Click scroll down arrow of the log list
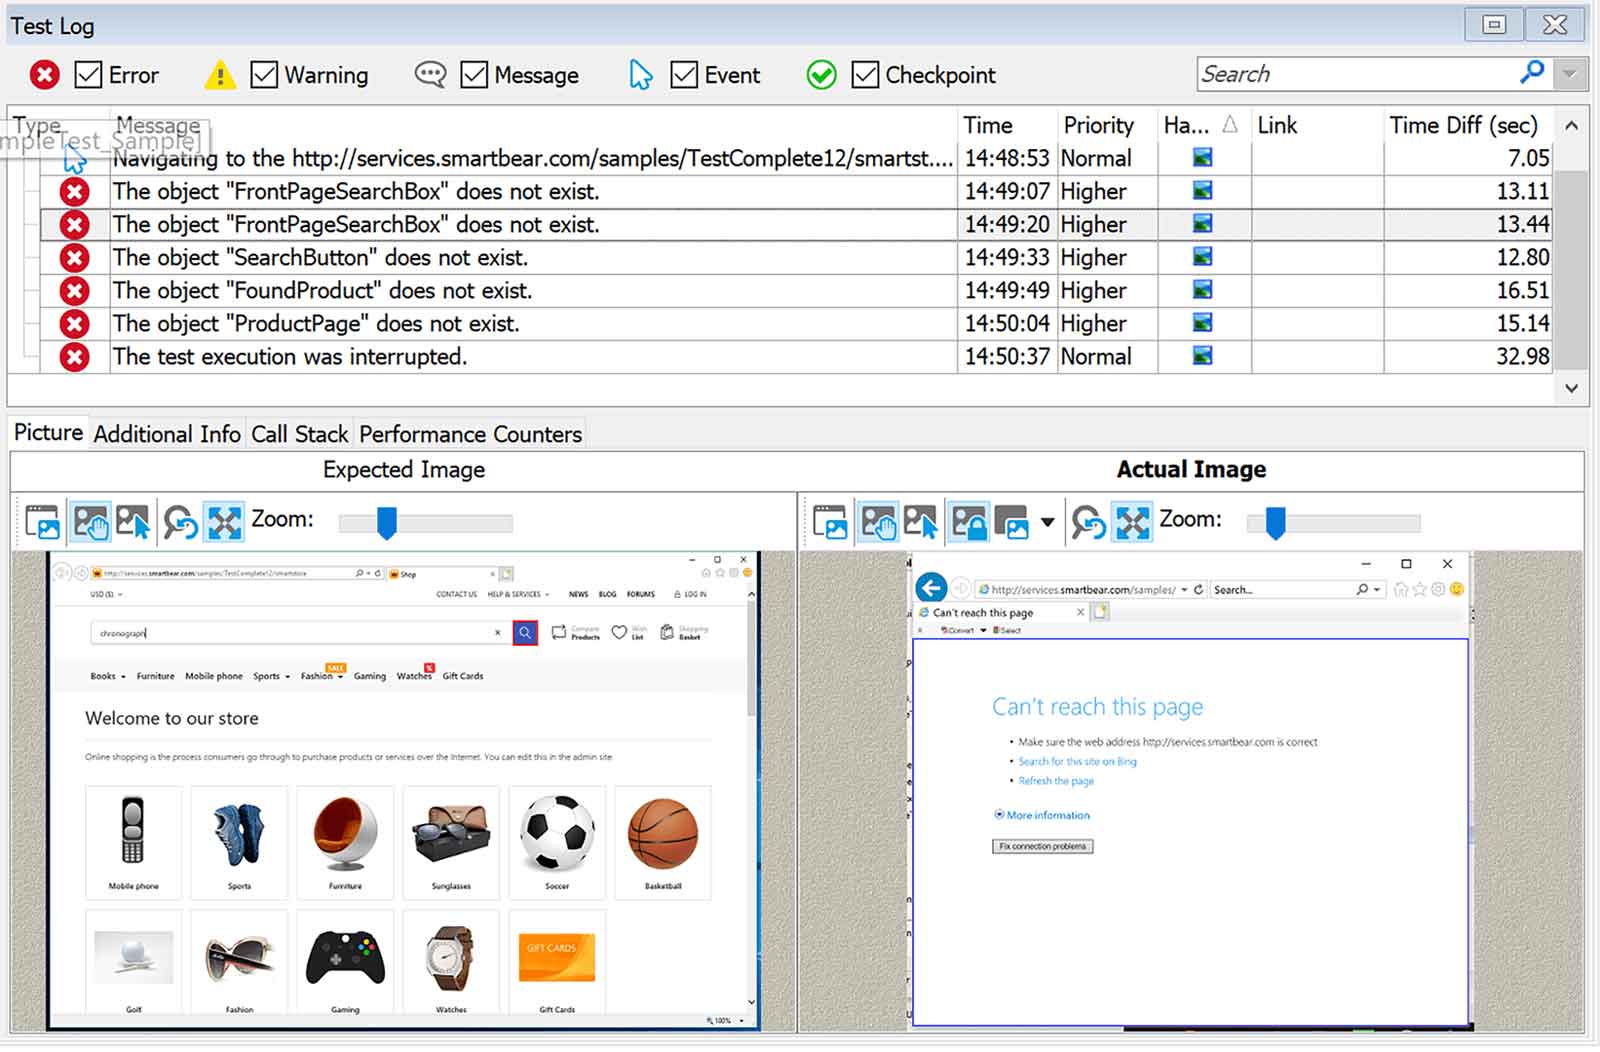This screenshot has width=1600, height=1052. (1571, 388)
